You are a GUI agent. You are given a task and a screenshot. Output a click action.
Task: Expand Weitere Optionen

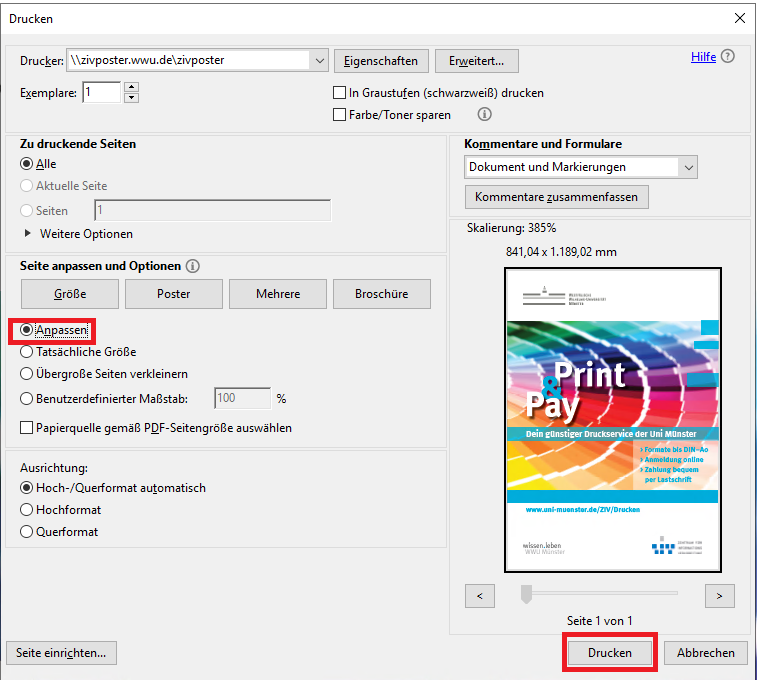point(28,234)
